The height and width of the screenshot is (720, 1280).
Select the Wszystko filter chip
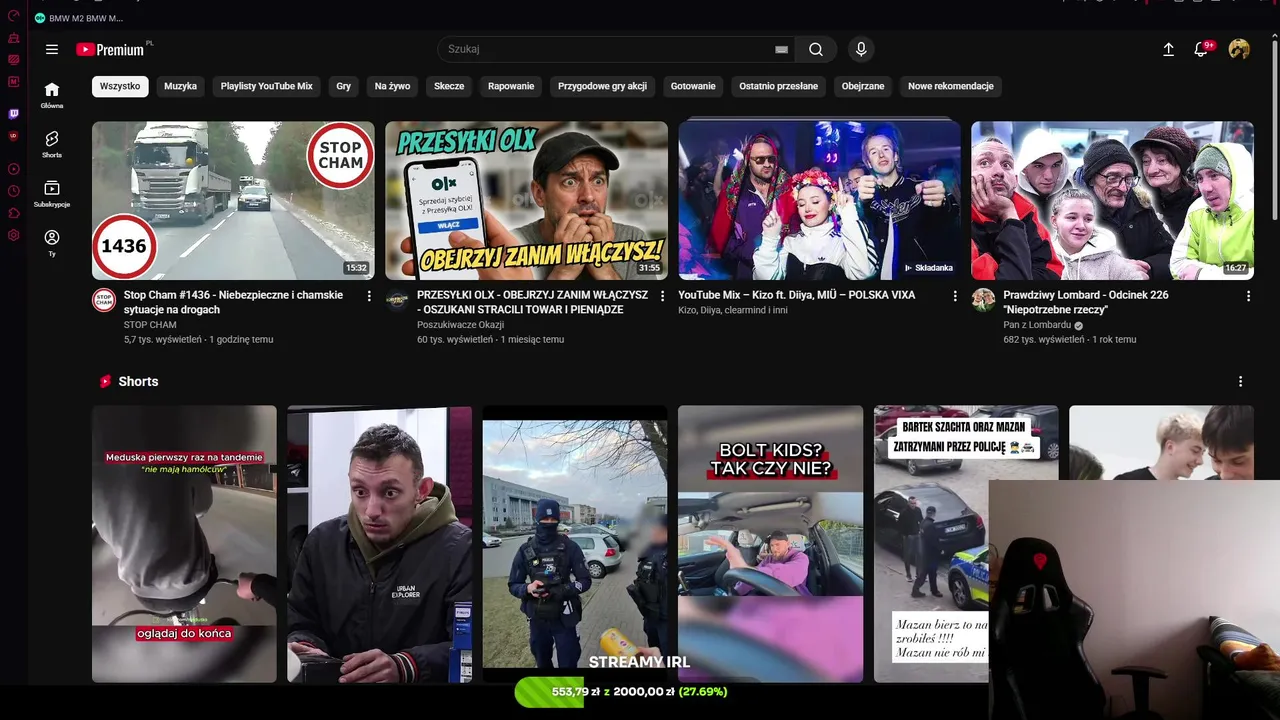point(120,86)
